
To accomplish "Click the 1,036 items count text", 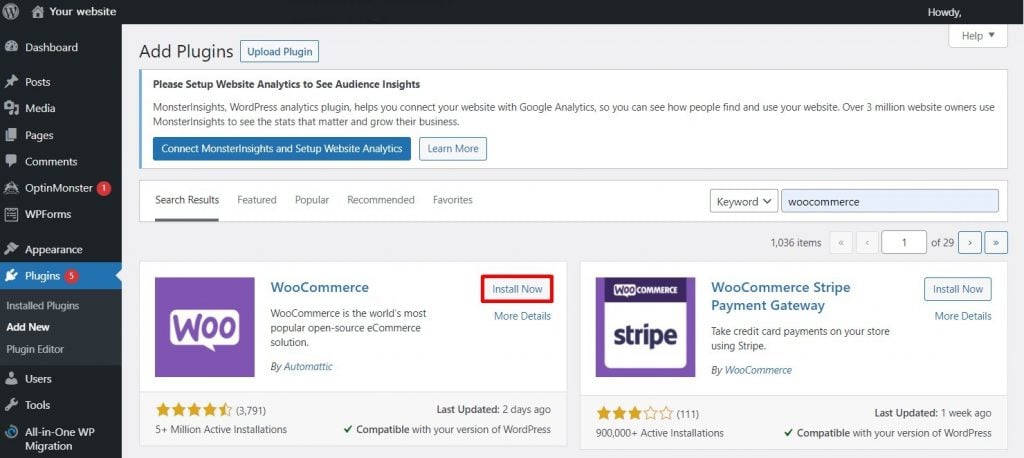I will tap(795, 242).
